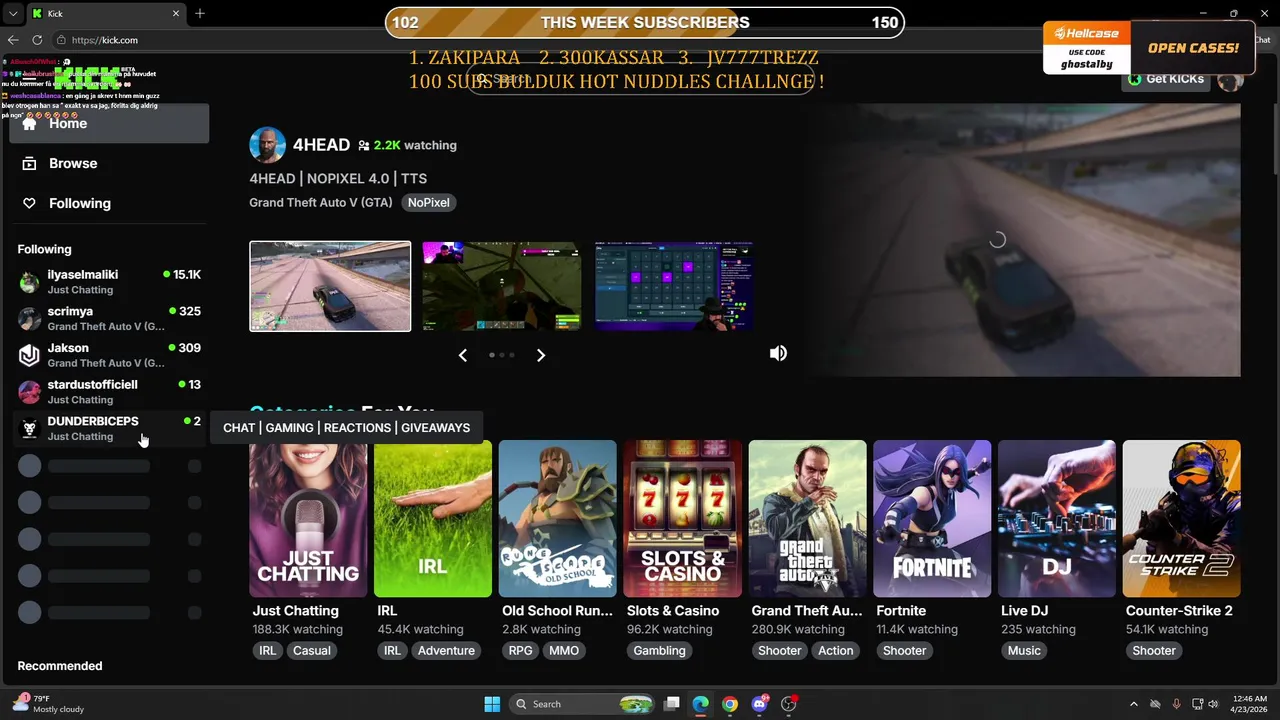Image resolution: width=1280 pixels, height=720 pixels.
Task: Click 4HEAD's profile picture
Action: coord(267,145)
